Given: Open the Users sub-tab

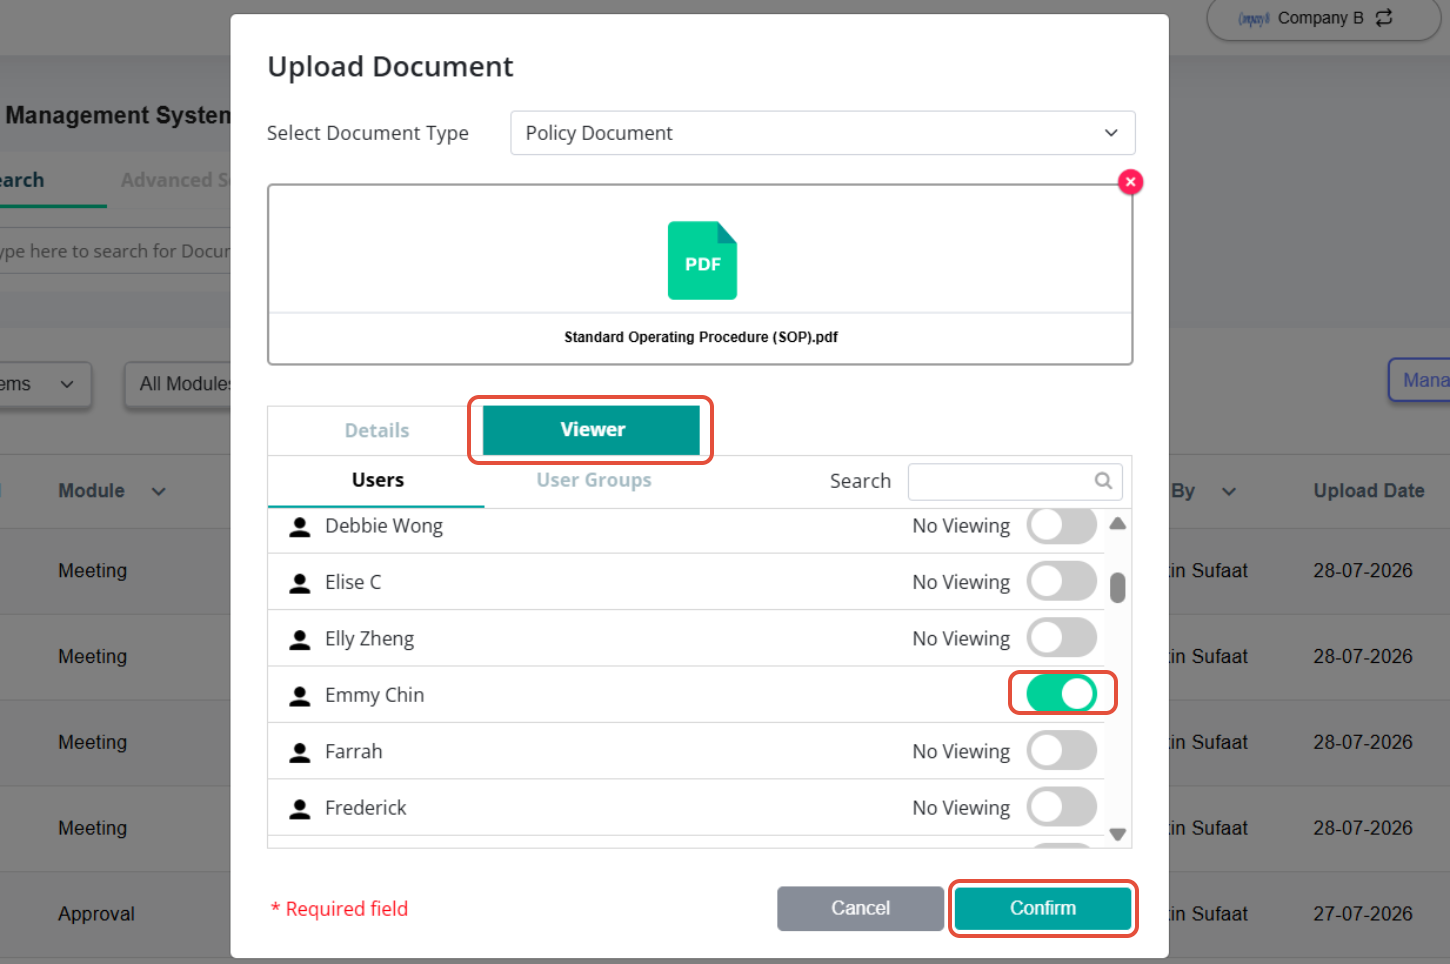Looking at the screenshot, I should tap(377, 481).
